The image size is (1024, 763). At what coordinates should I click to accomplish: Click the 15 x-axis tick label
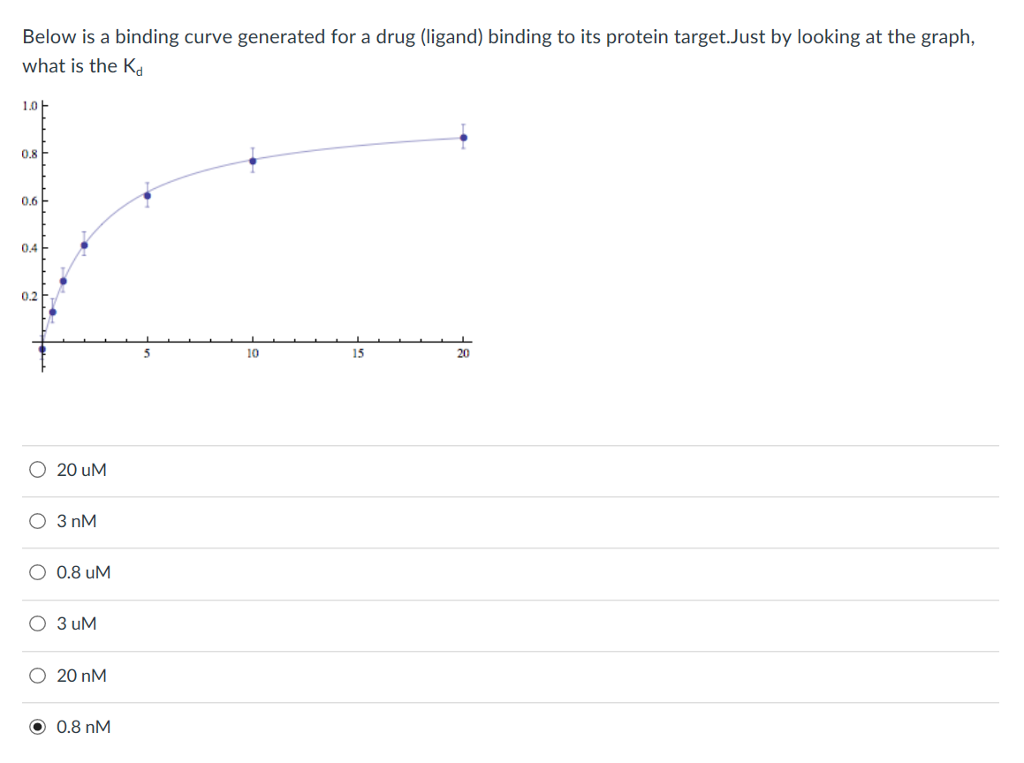(358, 354)
